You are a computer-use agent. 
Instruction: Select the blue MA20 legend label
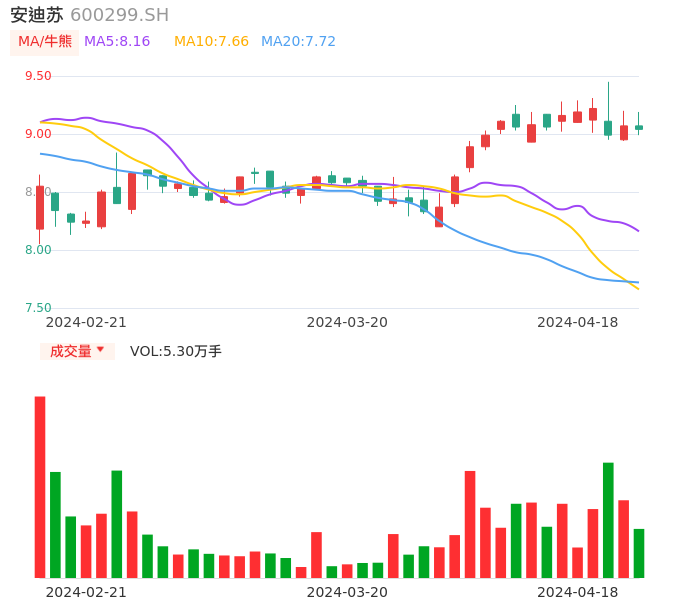click(298, 42)
